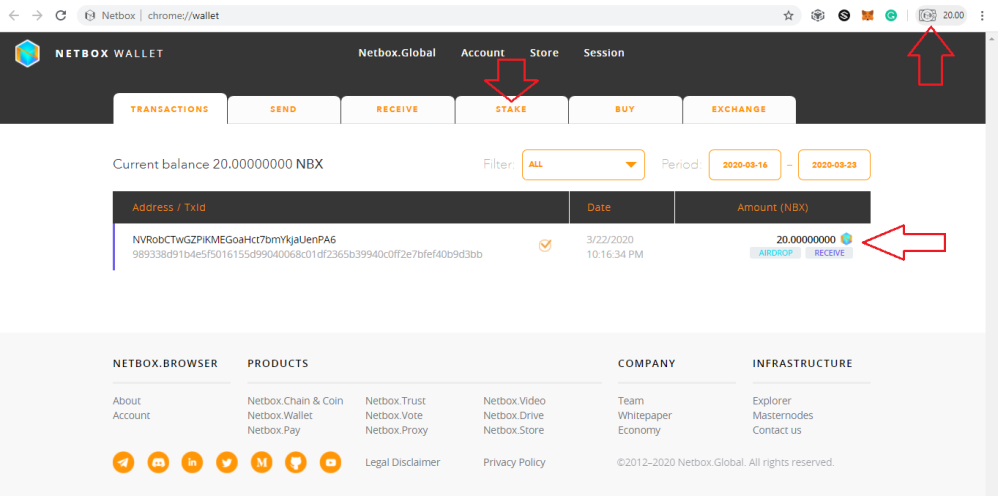Click the Netbox Wallet logo icon
This screenshot has width=998, height=496.
pyautogui.click(x=27, y=53)
